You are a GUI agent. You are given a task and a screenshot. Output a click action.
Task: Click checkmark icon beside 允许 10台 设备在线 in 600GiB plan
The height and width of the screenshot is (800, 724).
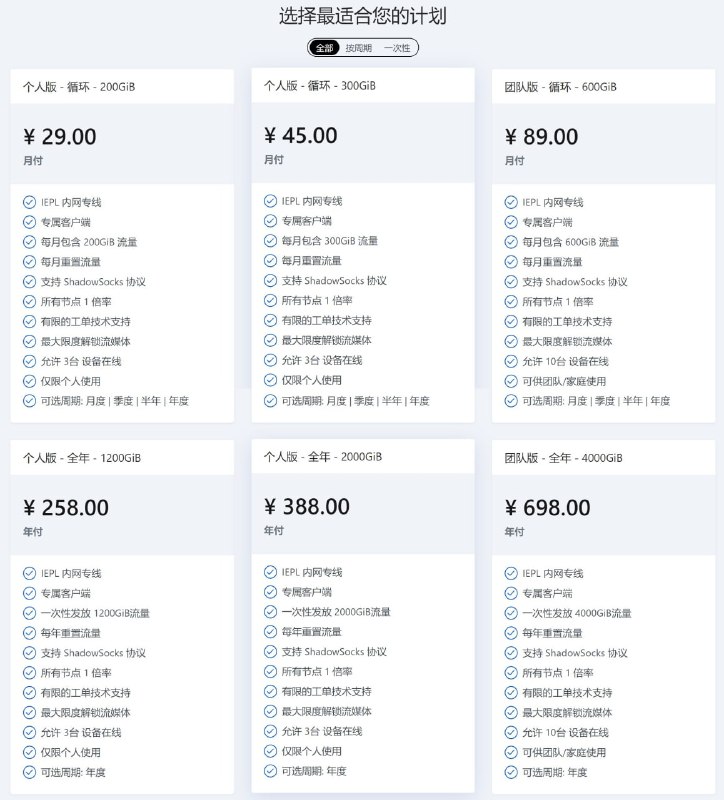point(511,361)
